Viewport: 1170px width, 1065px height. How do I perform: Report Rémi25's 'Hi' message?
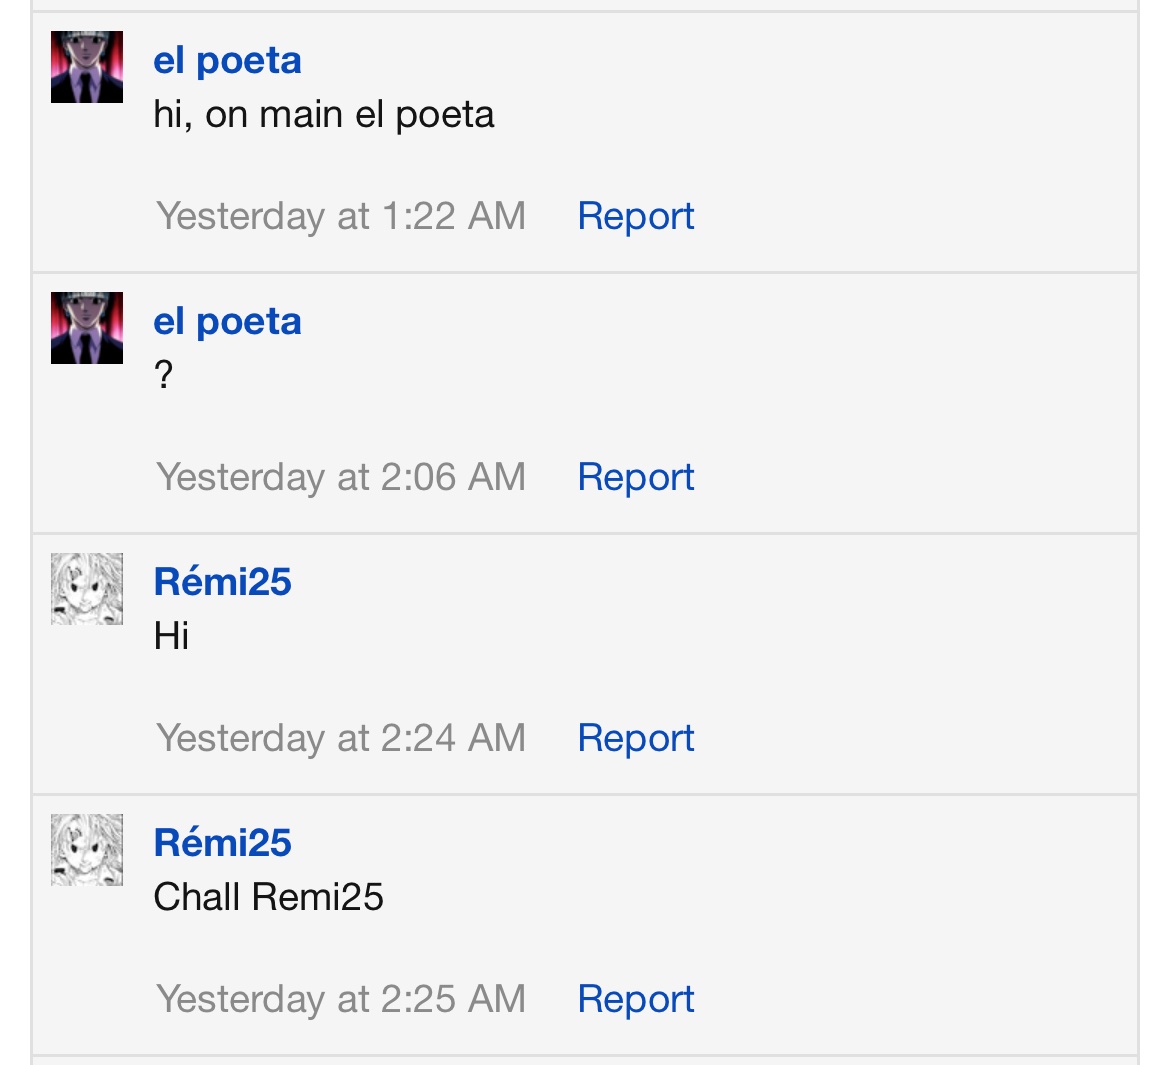pos(635,738)
